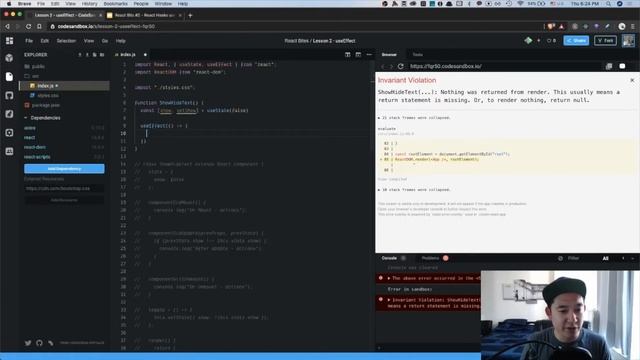This screenshot has width=640, height=360.
Task: Click the like heart counter in header
Action: tap(551, 40)
